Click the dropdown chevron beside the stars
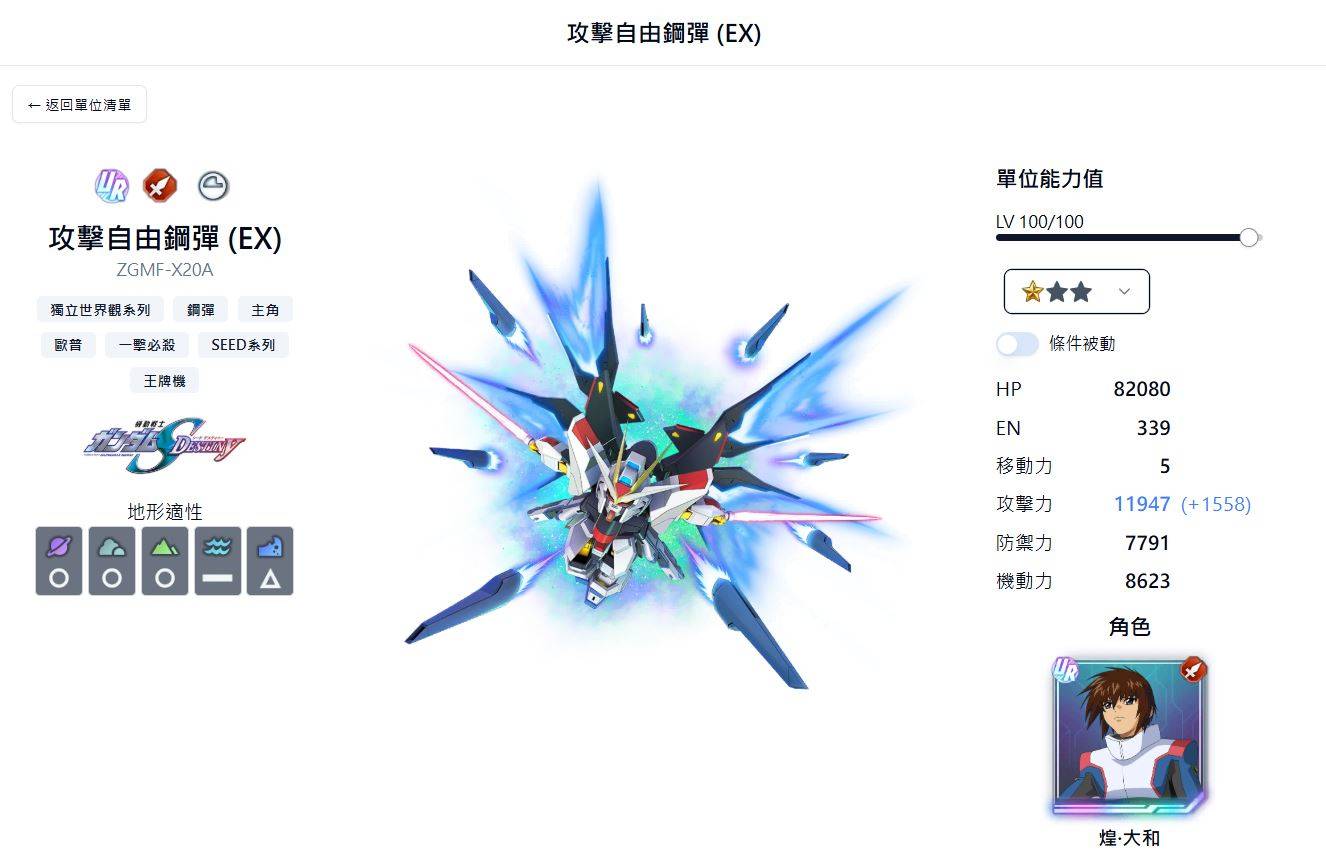Viewport: 1326px width, 860px height. click(1124, 291)
